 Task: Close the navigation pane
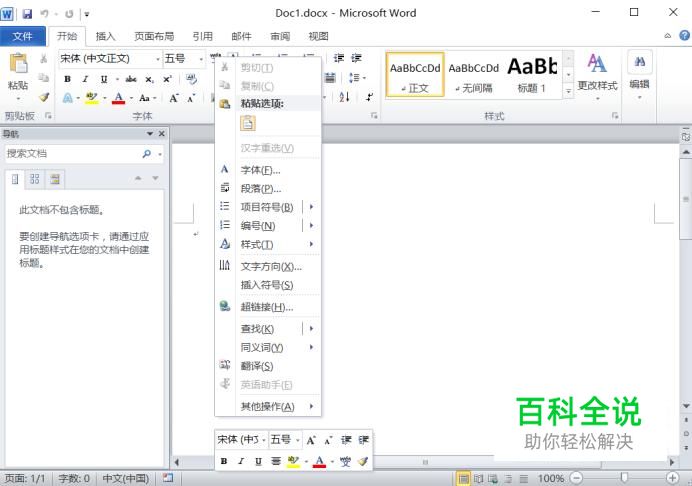pyautogui.click(x=162, y=133)
